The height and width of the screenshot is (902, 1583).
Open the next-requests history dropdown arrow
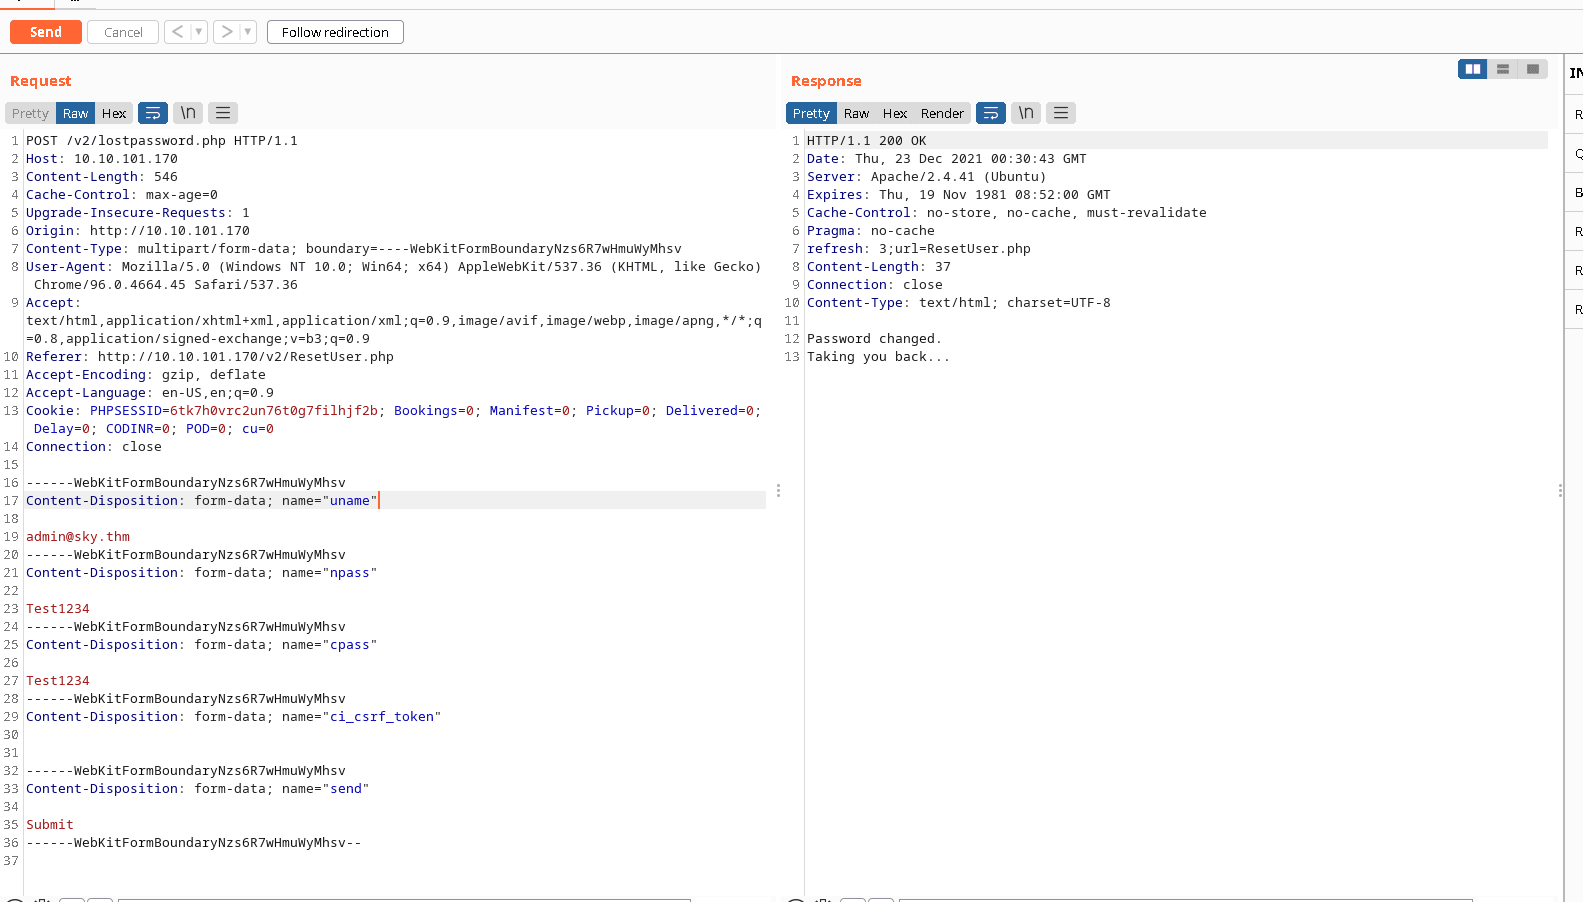[x=248, y=32]
